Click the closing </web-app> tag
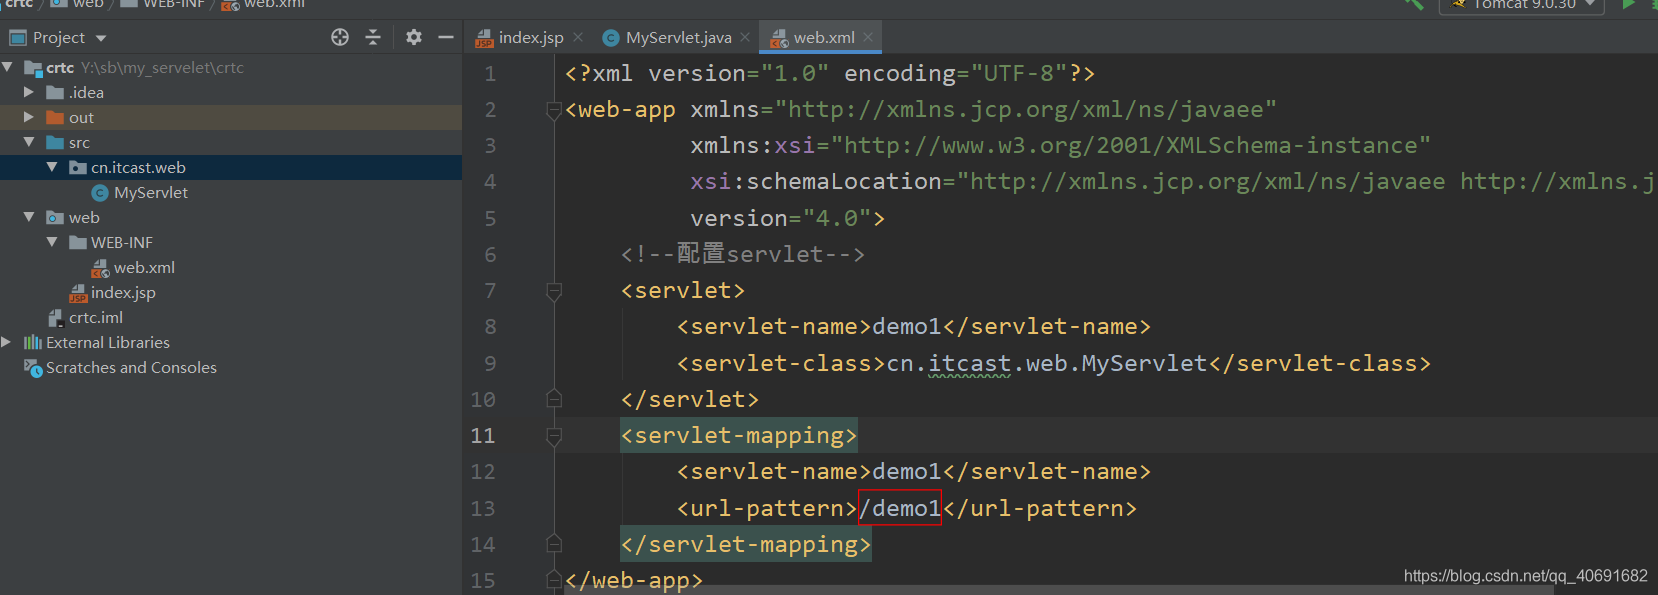This screenshot has height=595, width=1658. 634,580
